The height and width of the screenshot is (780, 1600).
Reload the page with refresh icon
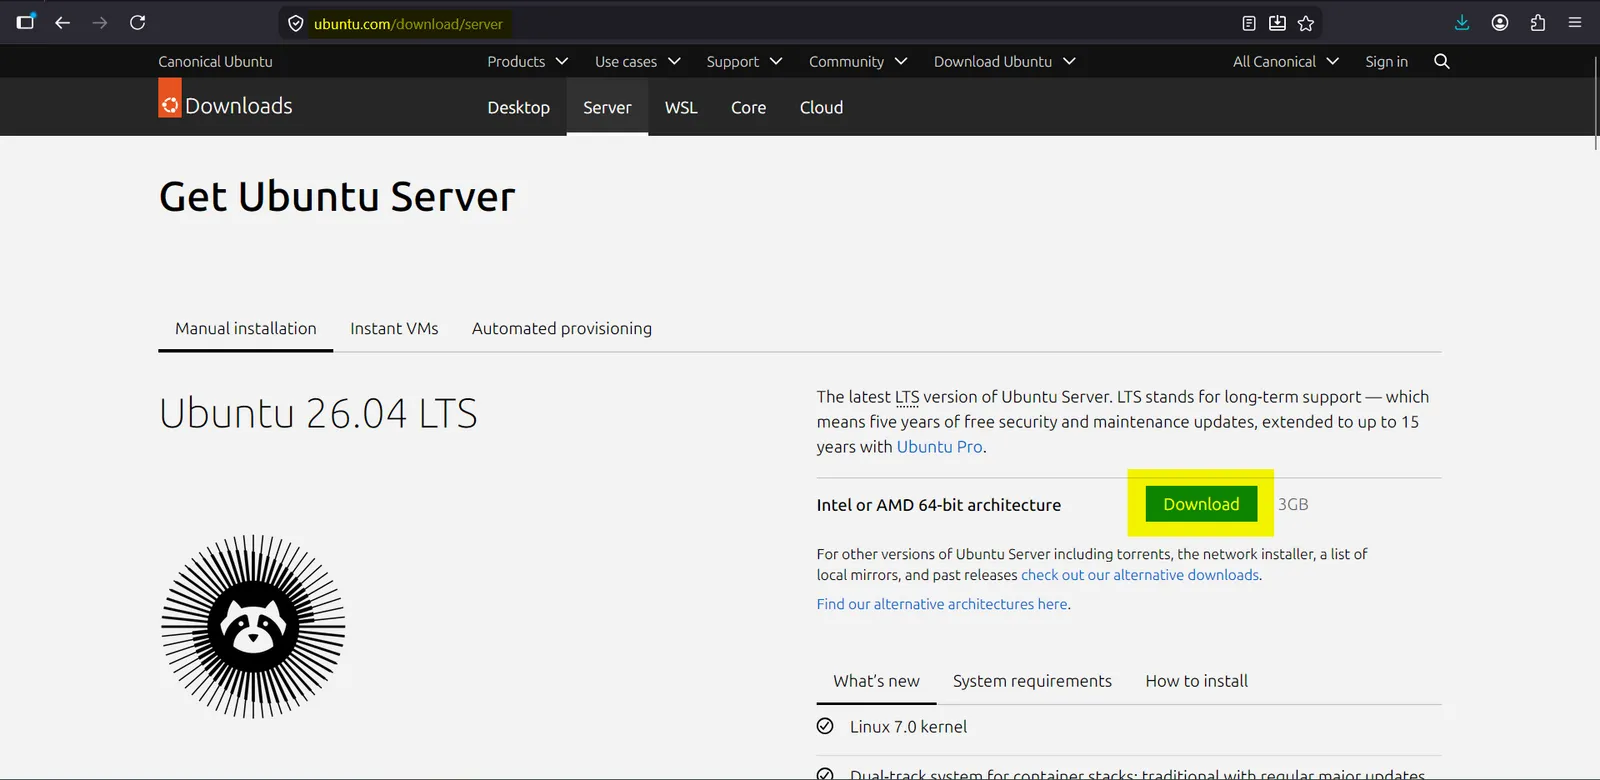(138, 23)
